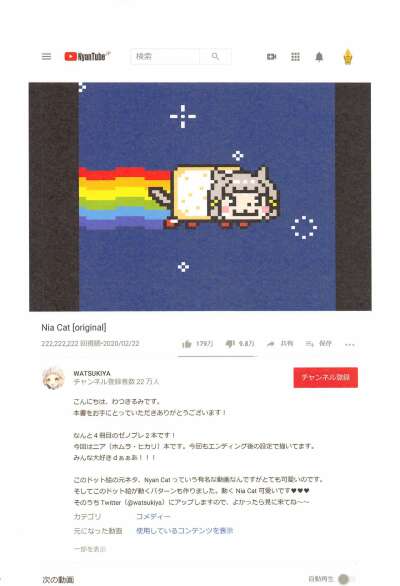Click the WATSUKIYA channel avatar

[53, 378]
